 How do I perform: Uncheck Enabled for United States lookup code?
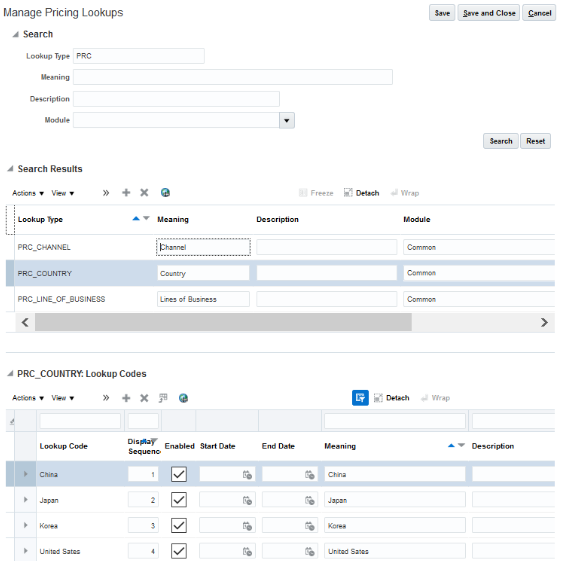coord(179,551)
